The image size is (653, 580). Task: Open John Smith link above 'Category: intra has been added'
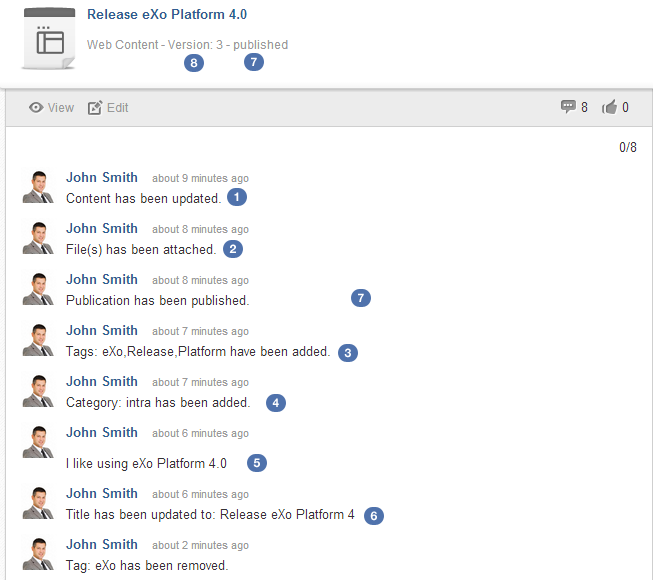[102, 381]
